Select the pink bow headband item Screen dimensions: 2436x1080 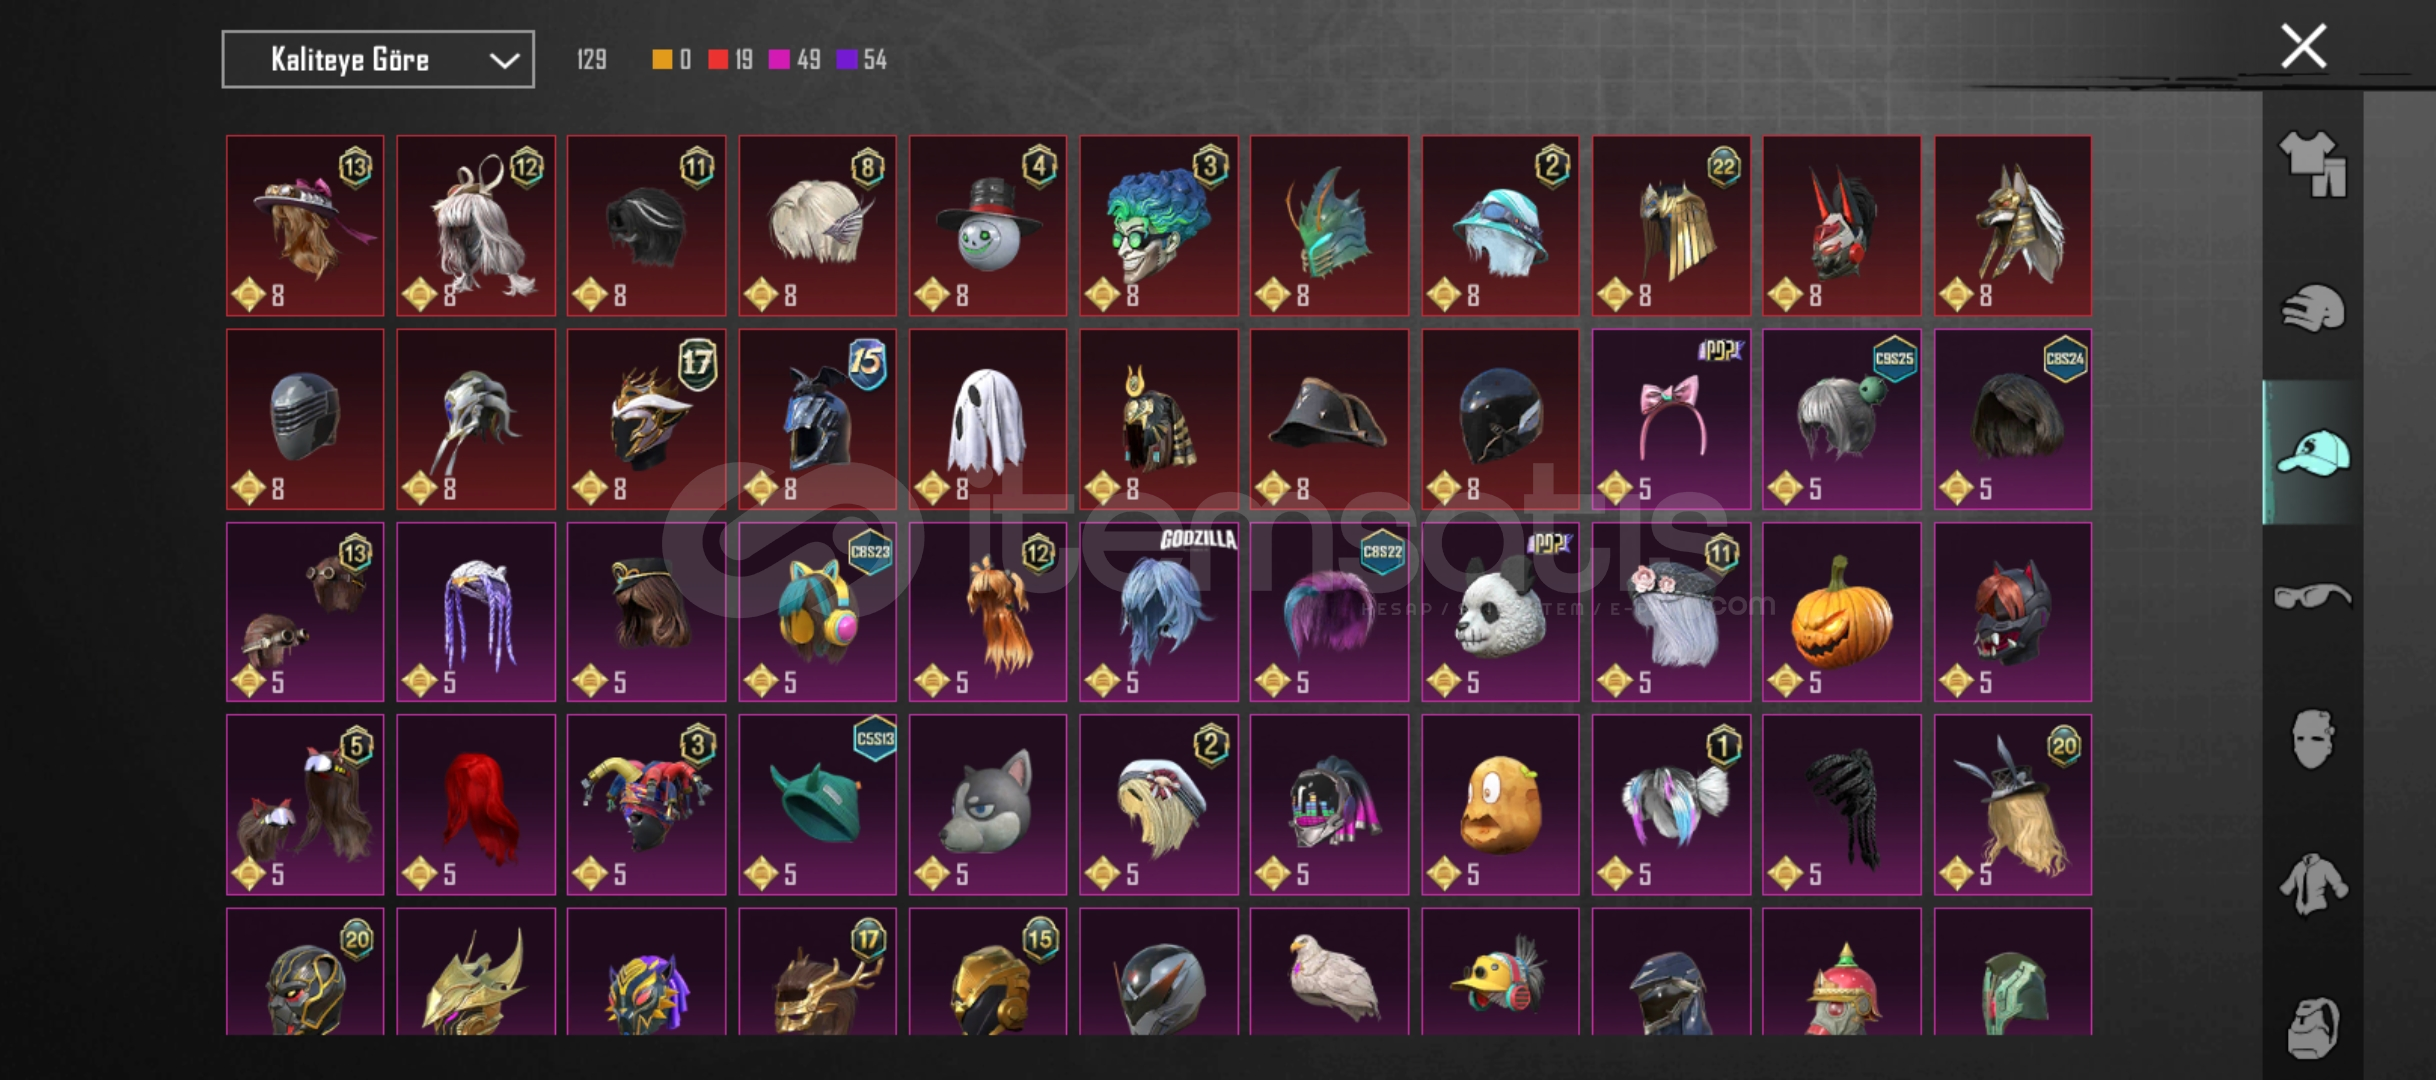[x=1671, y=419]
